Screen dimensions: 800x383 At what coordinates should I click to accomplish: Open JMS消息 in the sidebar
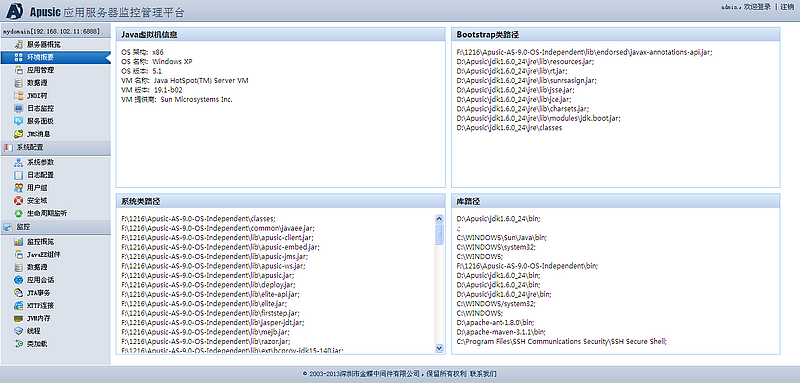click(x=39, y=134)
